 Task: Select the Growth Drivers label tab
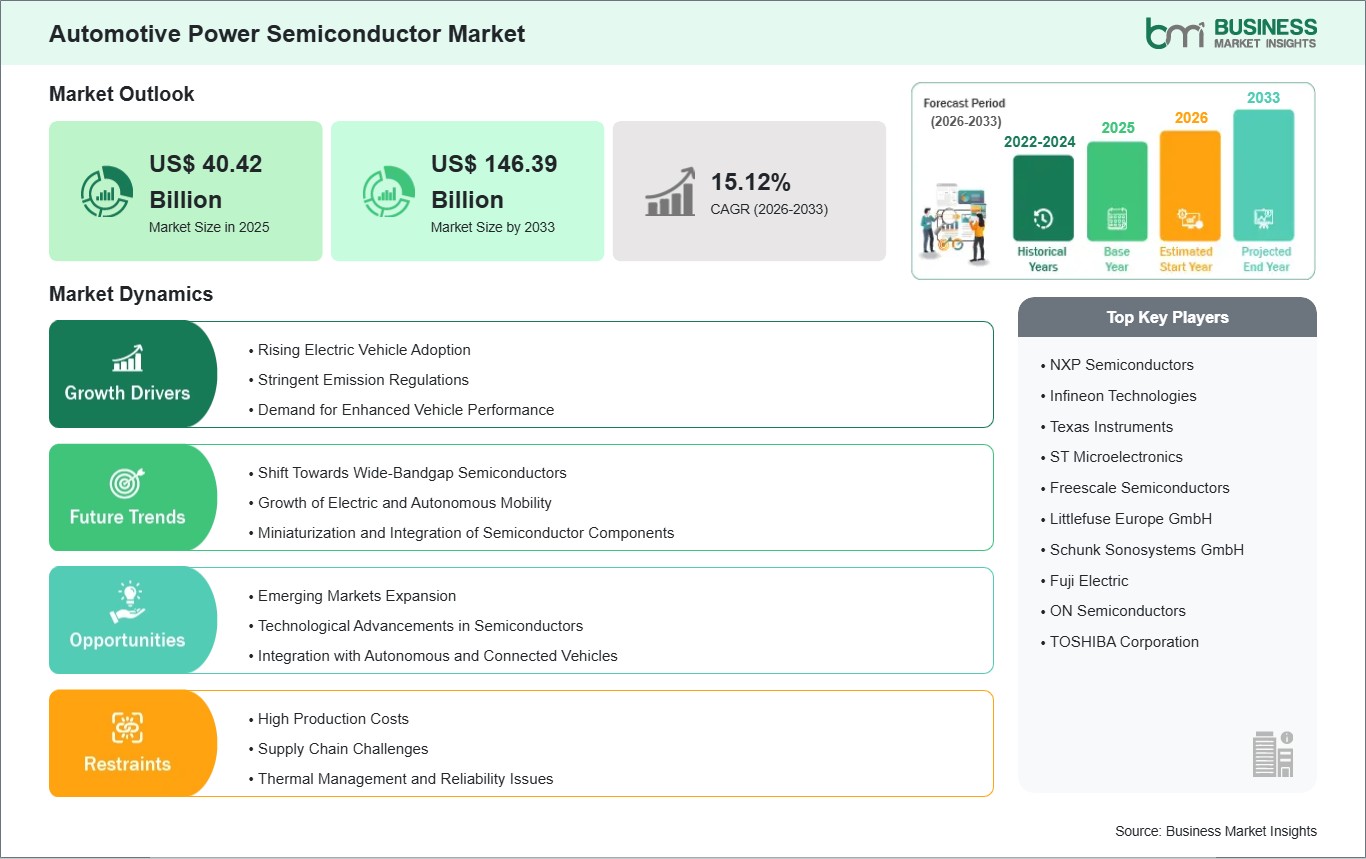[x=128, y=393]
